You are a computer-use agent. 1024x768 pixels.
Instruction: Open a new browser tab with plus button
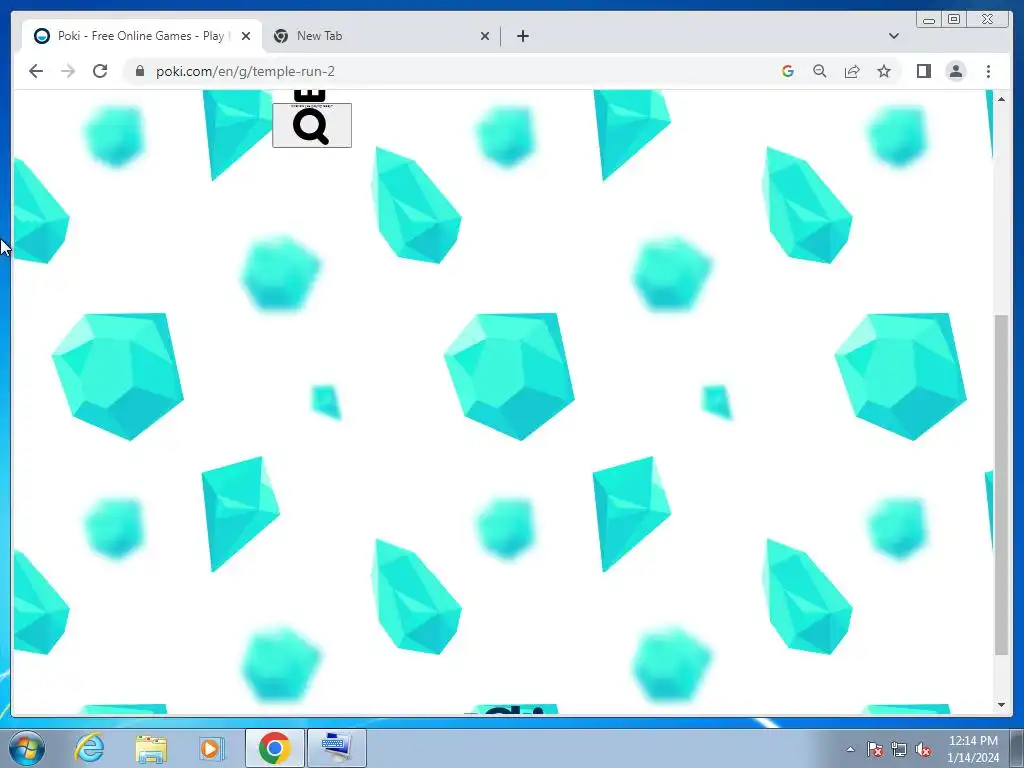pyautogui.click(x=522, y=36)
